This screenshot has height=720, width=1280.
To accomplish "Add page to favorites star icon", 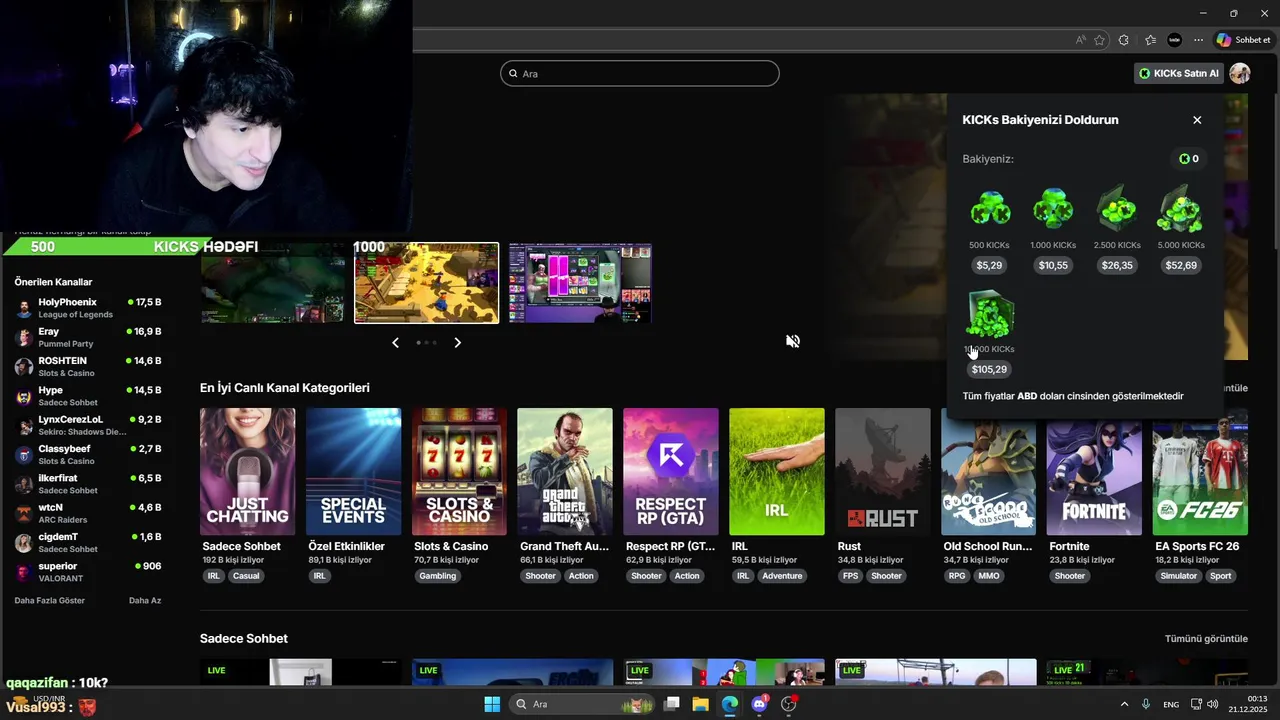I will (x=1099, y=40).
